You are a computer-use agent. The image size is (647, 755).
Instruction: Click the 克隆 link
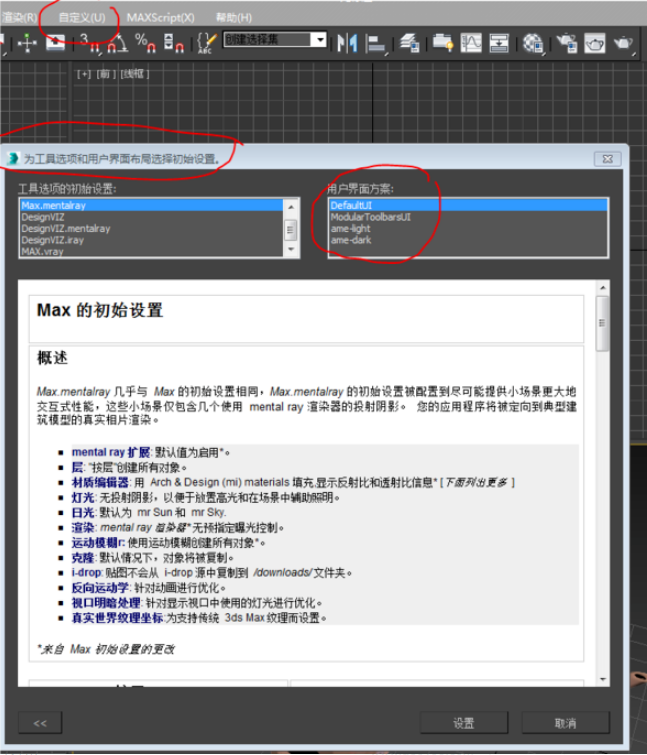click(83, 558)
